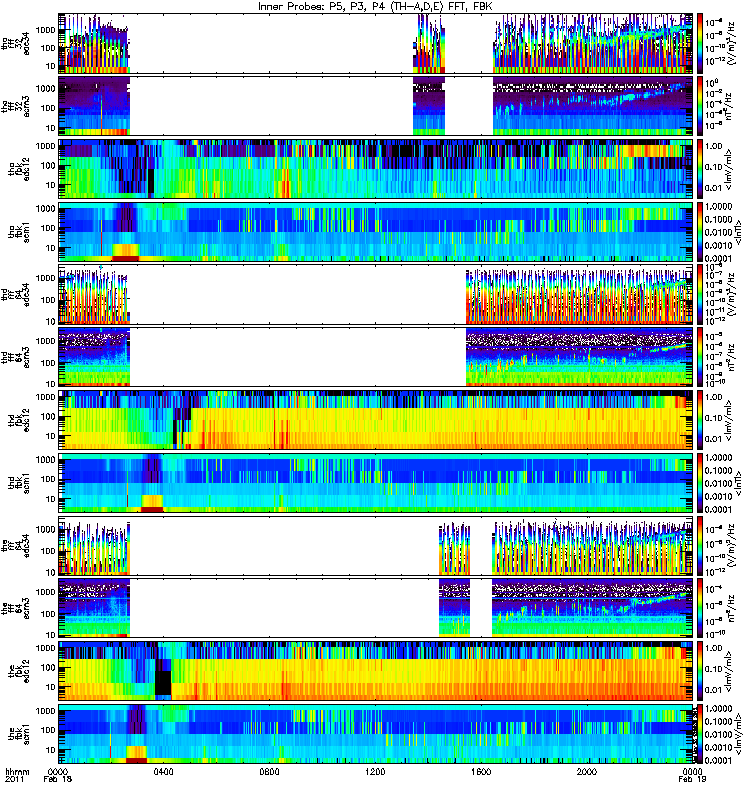Click the <|mV/m|> unit label of thd edc12 color bar
The width and height of the screenshot is (750, 800).
[x=728, y=421]
